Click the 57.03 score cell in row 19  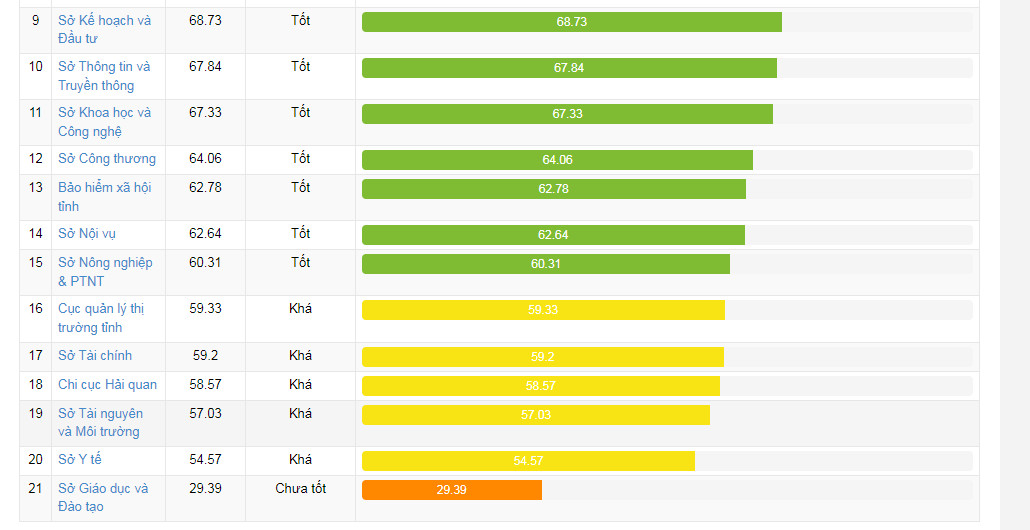coord(205,413)
